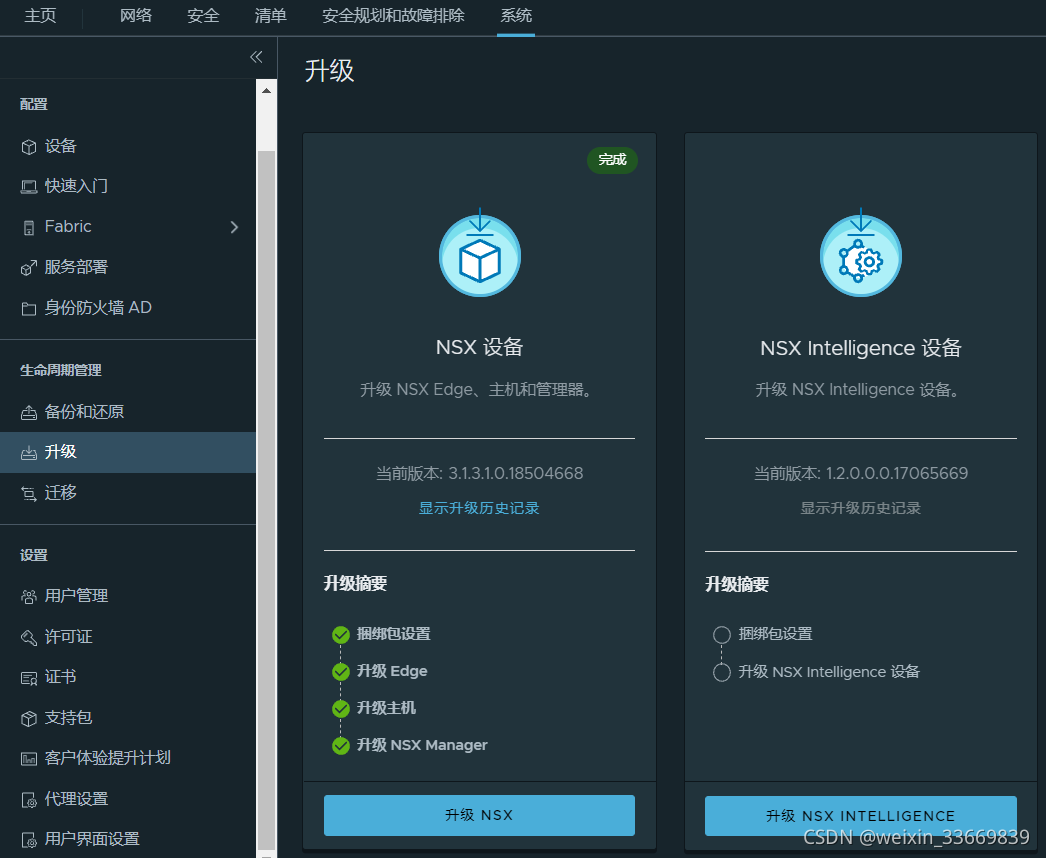Click green checkmark beside 升级主机
The width and height of the screenshot is (1046, 858).
[341, 709]
